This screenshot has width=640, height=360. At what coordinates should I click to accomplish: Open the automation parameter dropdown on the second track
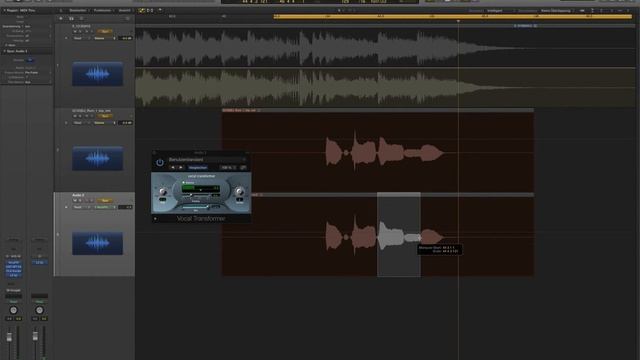pos(105,122)
